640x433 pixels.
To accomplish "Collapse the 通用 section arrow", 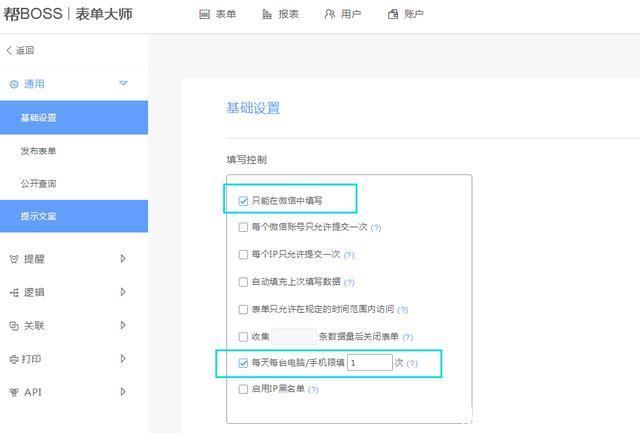I will (123, 83).
